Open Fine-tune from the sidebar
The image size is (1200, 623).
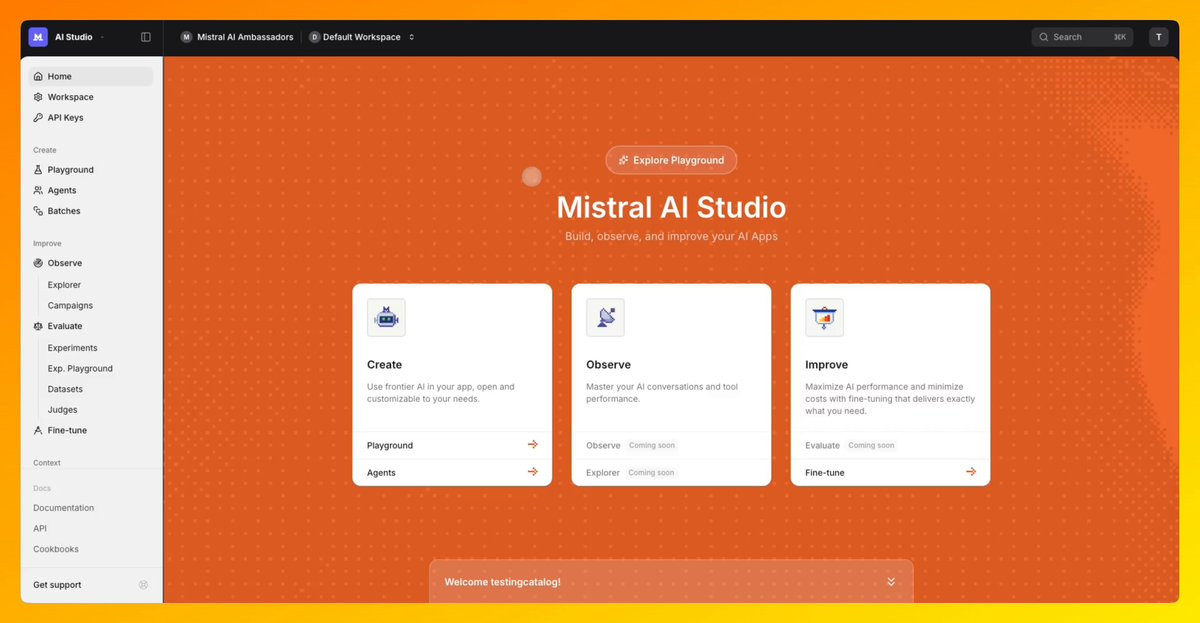coord(91,430)
